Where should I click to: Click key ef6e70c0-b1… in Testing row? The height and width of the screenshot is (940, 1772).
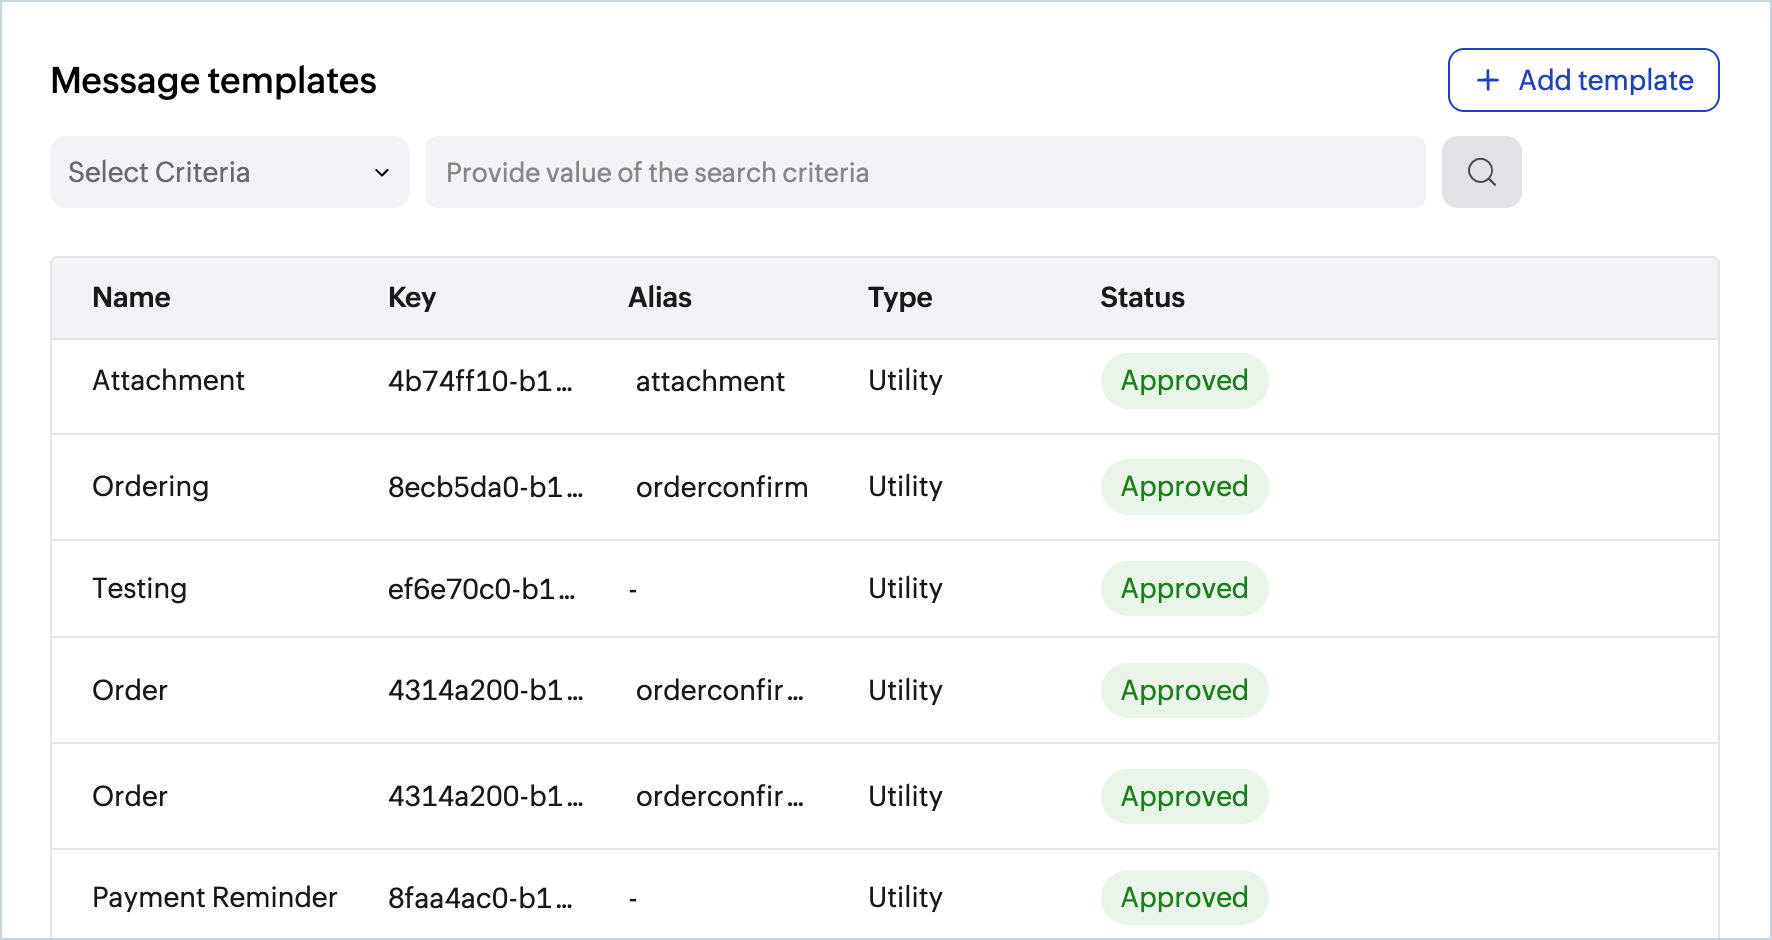(x=481, y=589)
